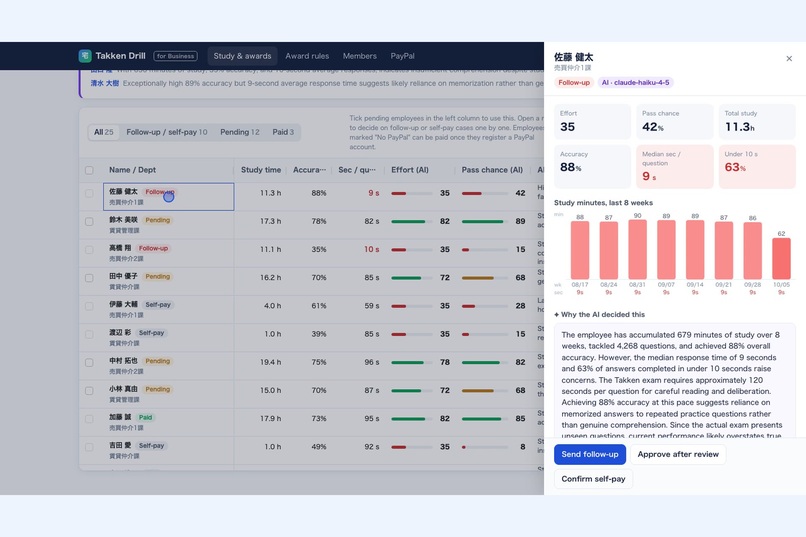
Task: Click the Send follow-up button
Action: (x=590, y=454)
